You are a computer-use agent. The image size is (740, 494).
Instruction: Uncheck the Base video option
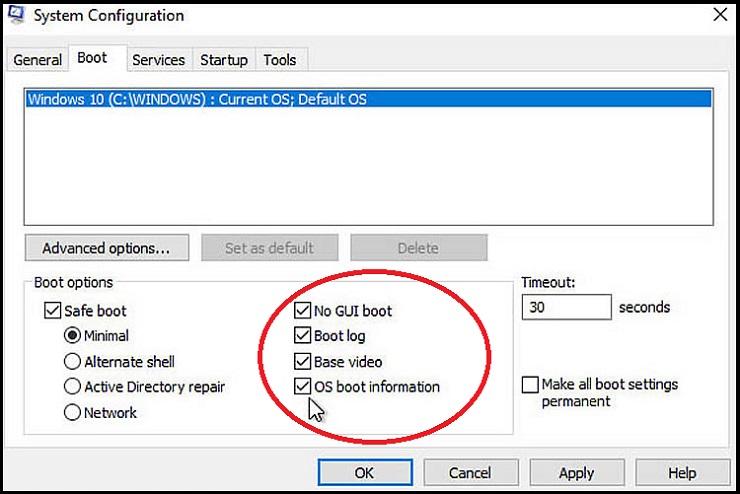click(302, 361)
